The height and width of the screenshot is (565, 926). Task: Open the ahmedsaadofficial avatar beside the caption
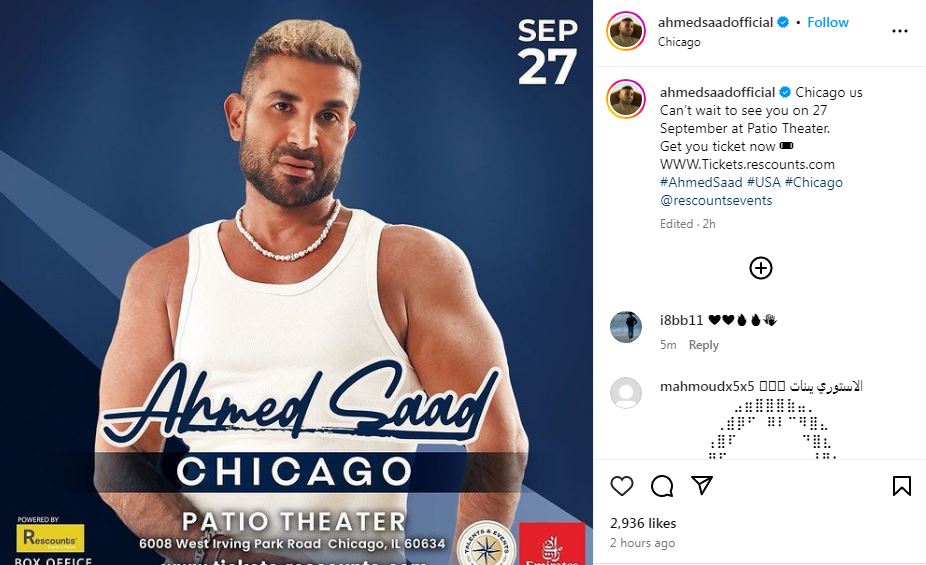pos(626,99)
